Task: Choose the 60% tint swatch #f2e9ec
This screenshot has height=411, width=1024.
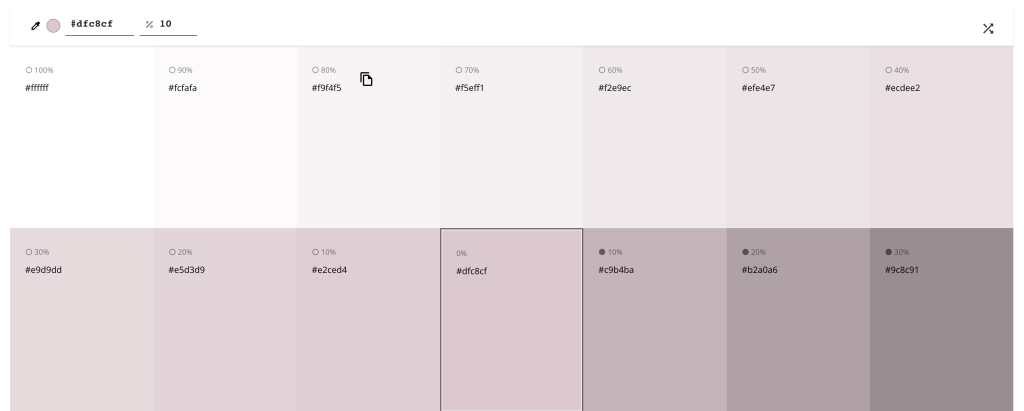Action: pos(654,140)
